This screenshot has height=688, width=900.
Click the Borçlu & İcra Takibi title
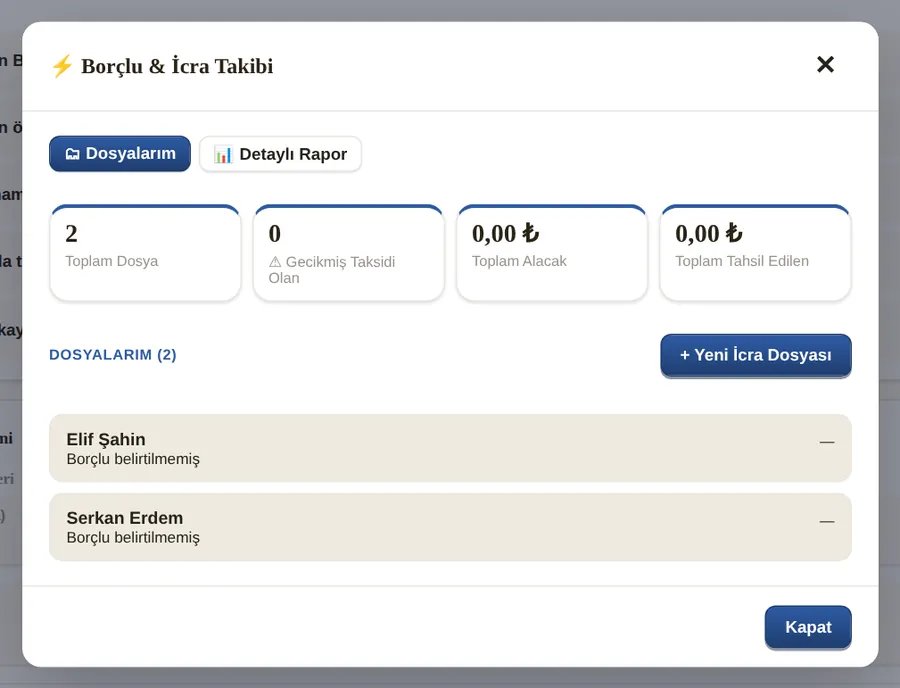tap(177, 66)
